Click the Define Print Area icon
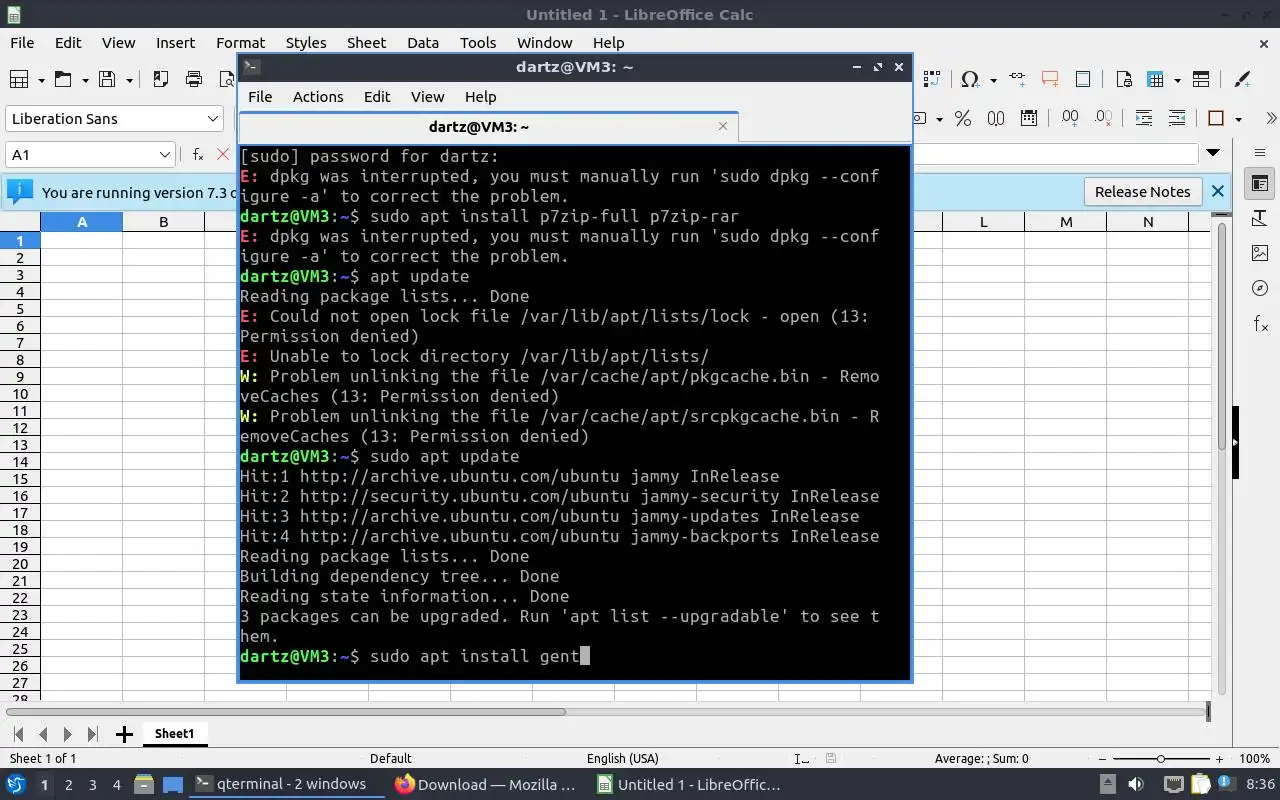The width and height of the screenshot is (1280, 800). tap(1124, 80)
